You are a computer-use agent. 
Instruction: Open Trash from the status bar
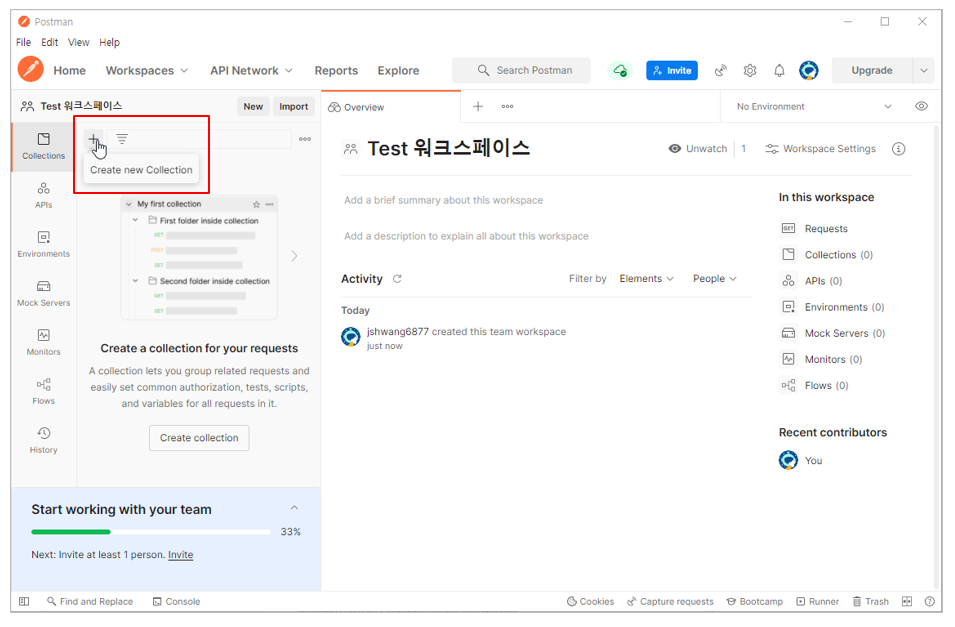[x=870, y=602]
